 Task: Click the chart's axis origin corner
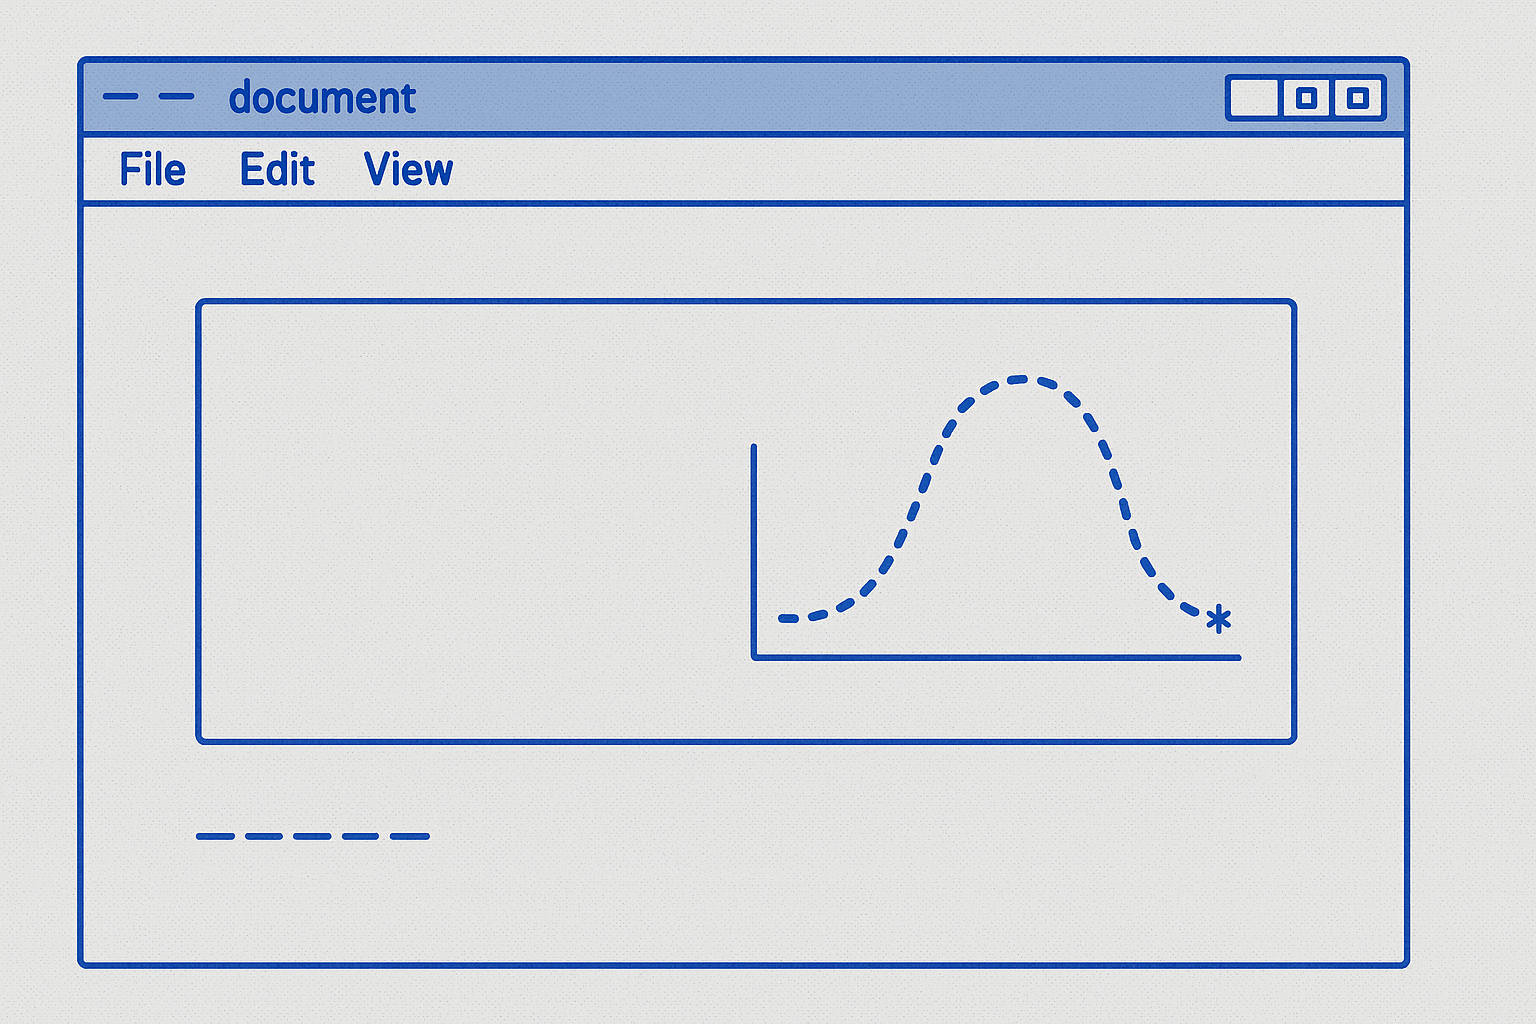pyautogui.click(x=755, y=657)
